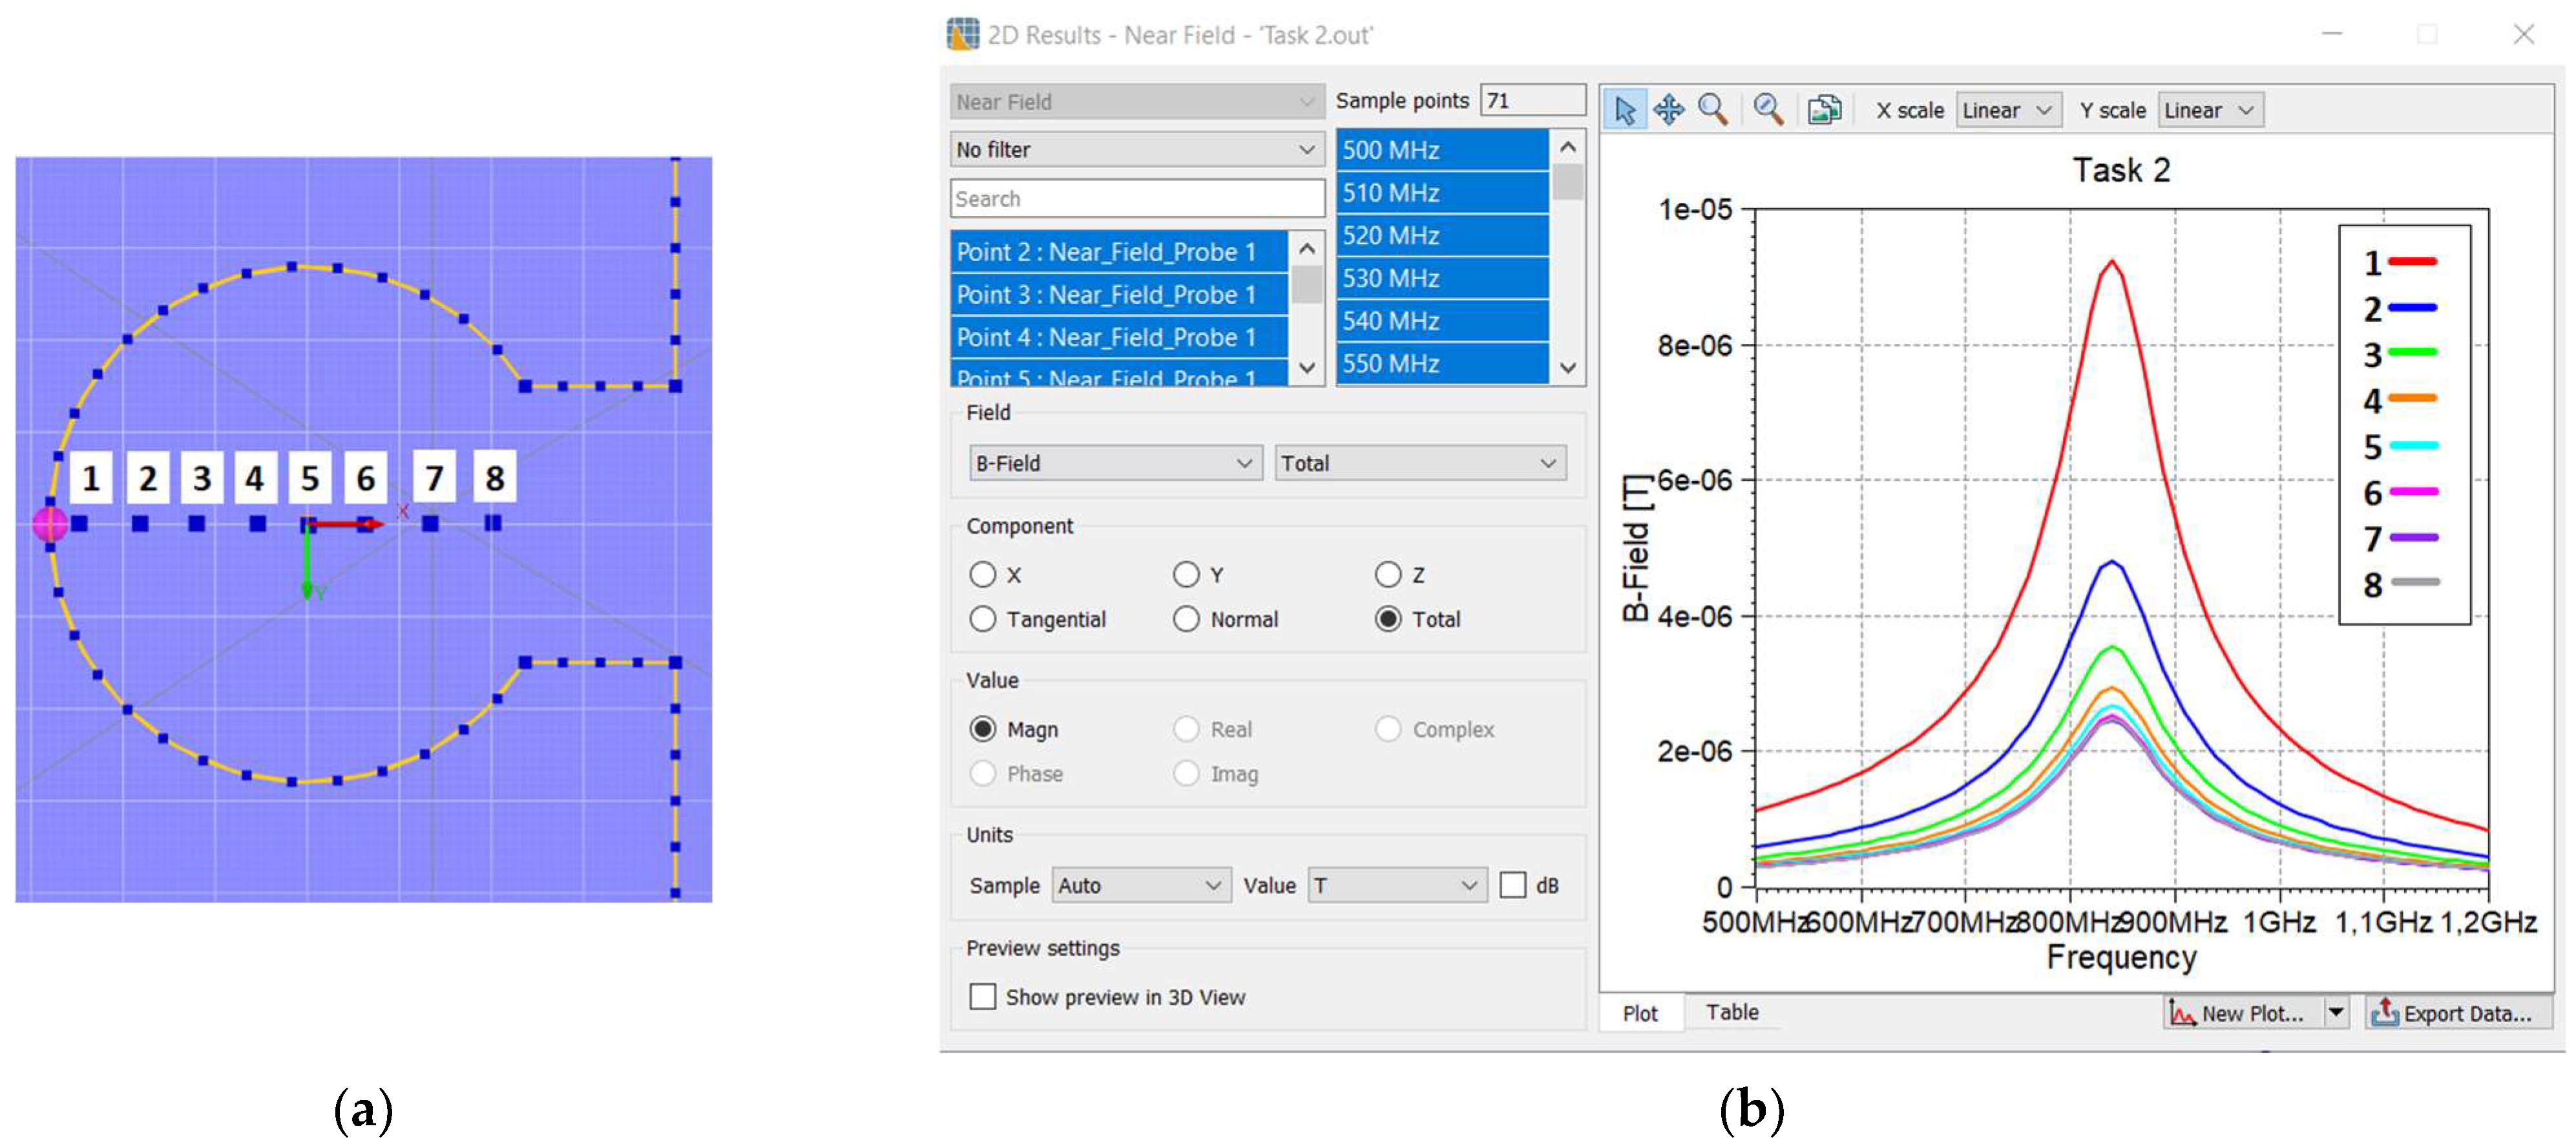Select the Magn value radio button
Screen dimensions: 2576x1144
(983, 729)
